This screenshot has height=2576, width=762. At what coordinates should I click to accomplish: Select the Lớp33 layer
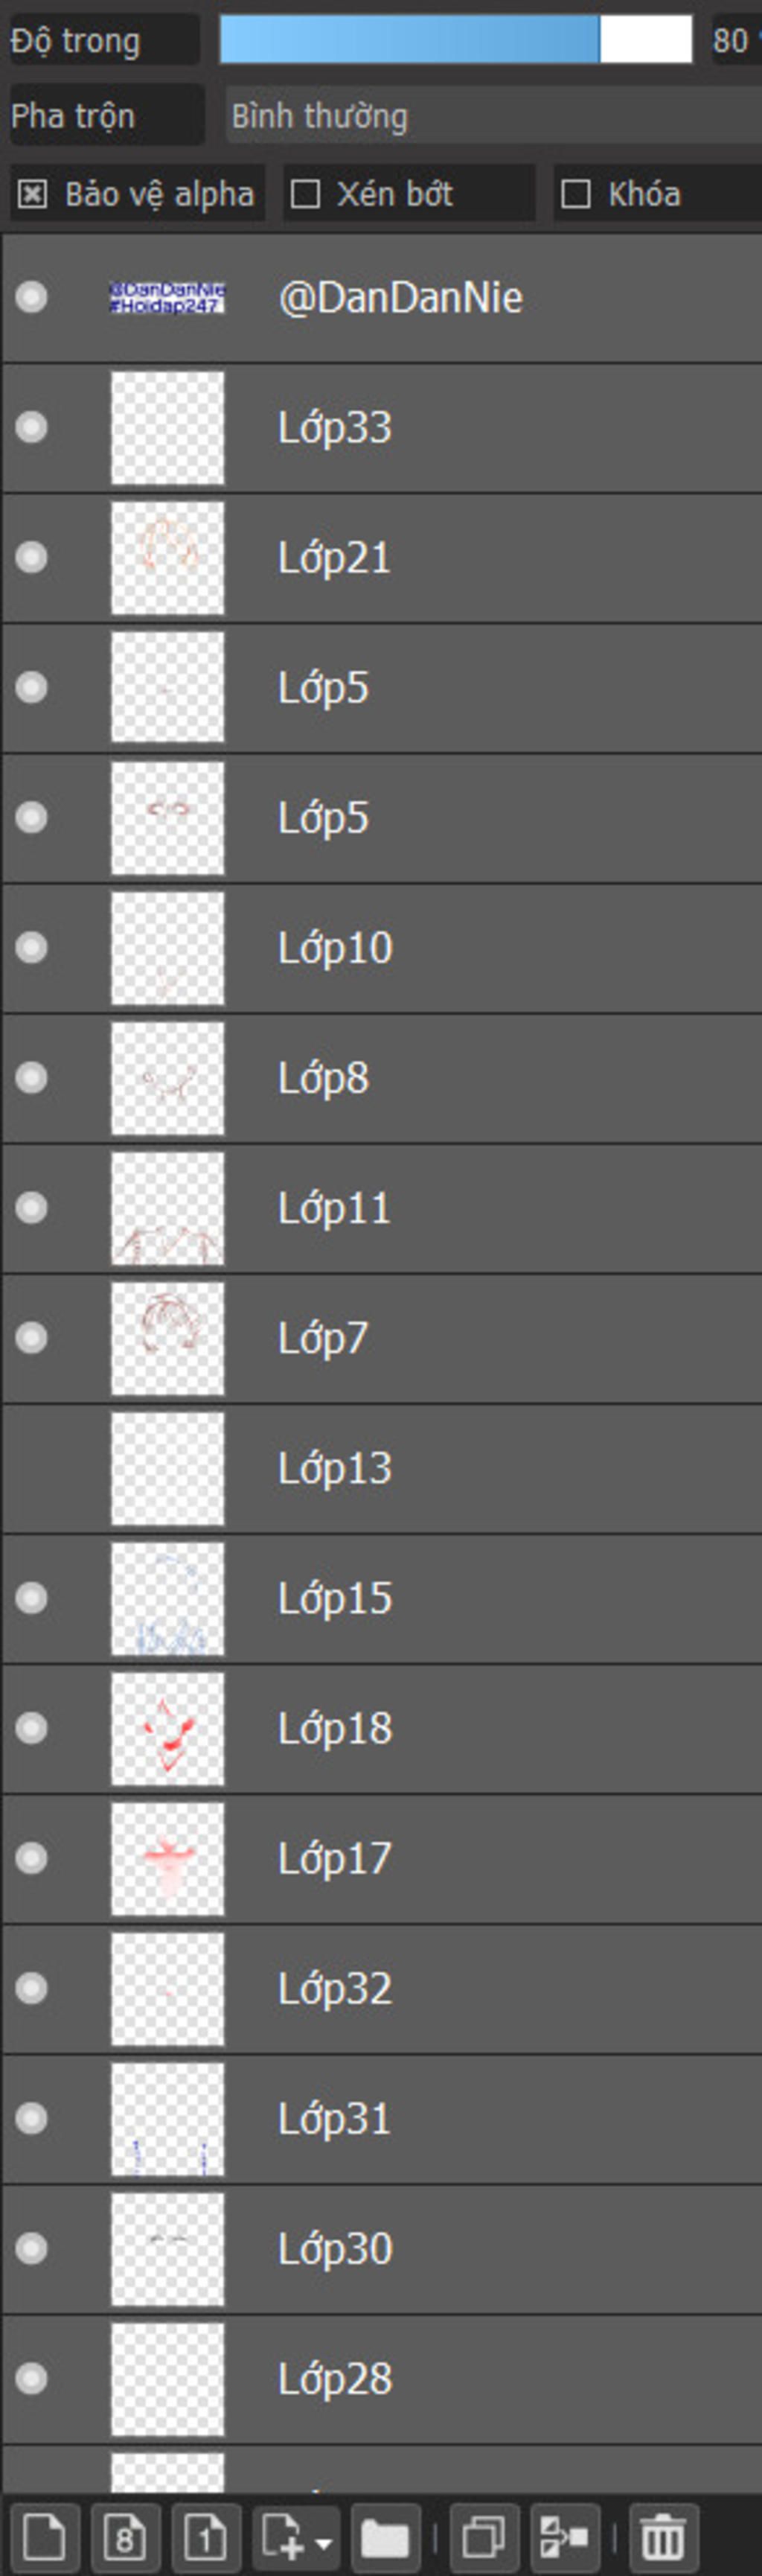point(335,428)
